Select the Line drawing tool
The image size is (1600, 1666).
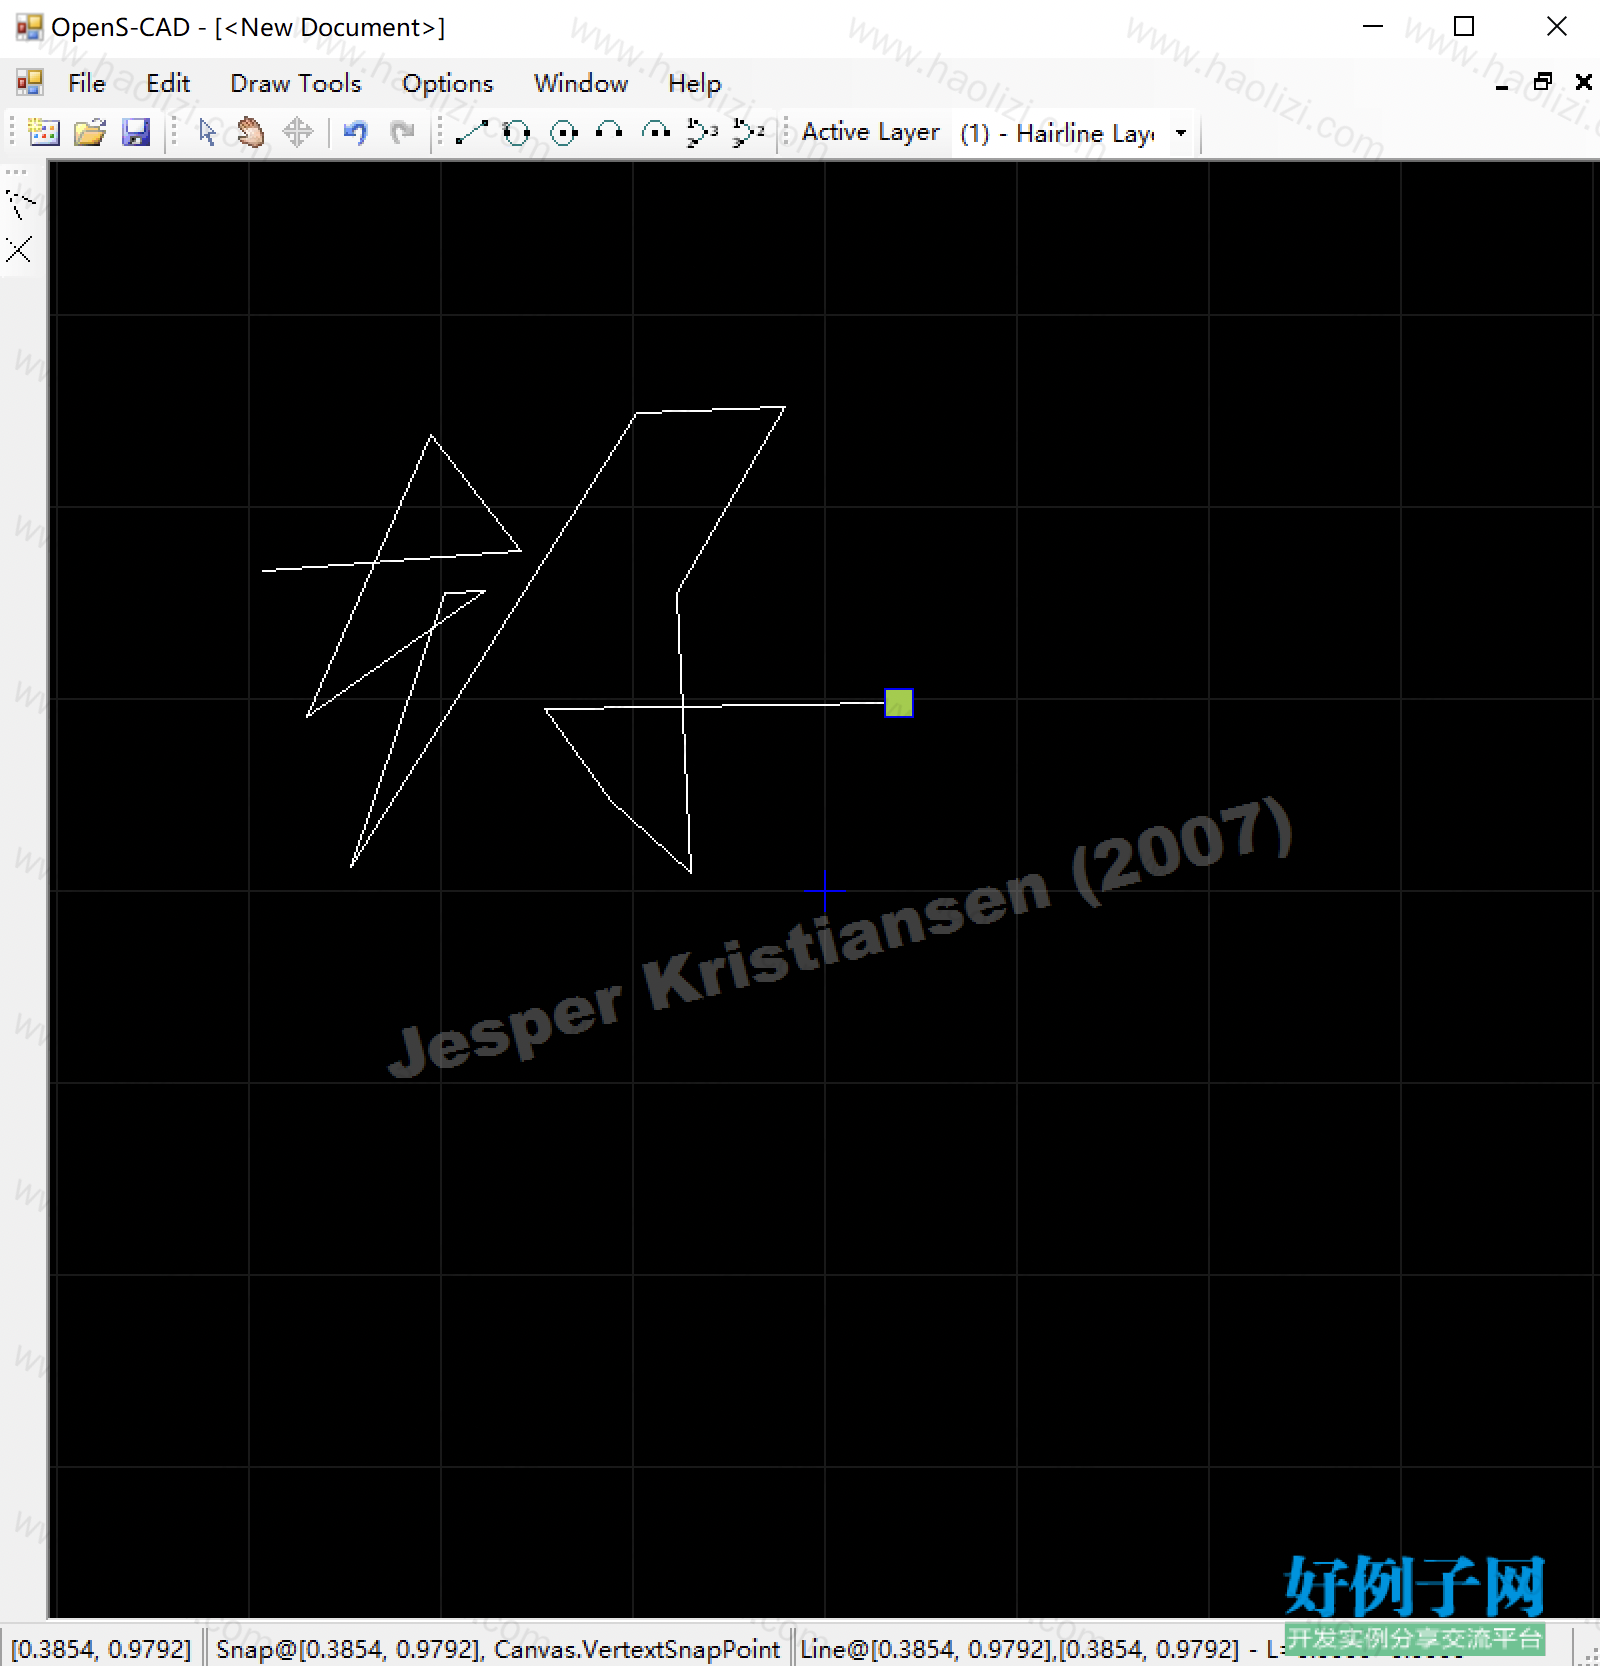coord(471,132)
